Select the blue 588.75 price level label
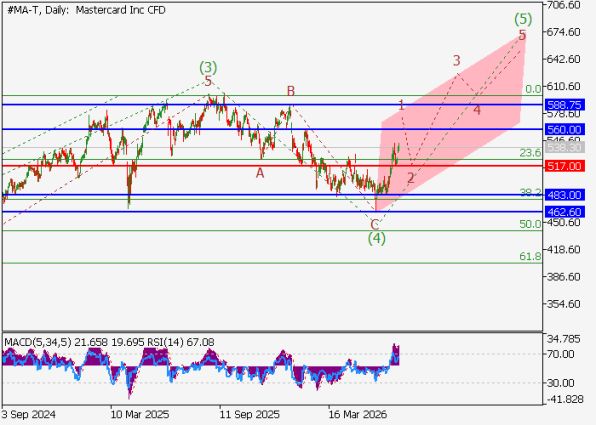The image size is (596, 425). (564, 105)
